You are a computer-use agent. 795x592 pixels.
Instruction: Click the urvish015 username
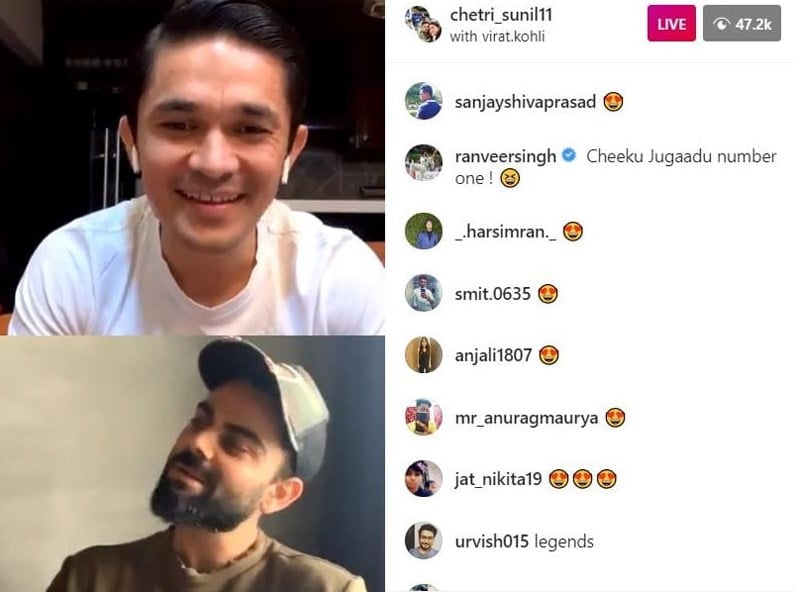click(x=491, y=541)
